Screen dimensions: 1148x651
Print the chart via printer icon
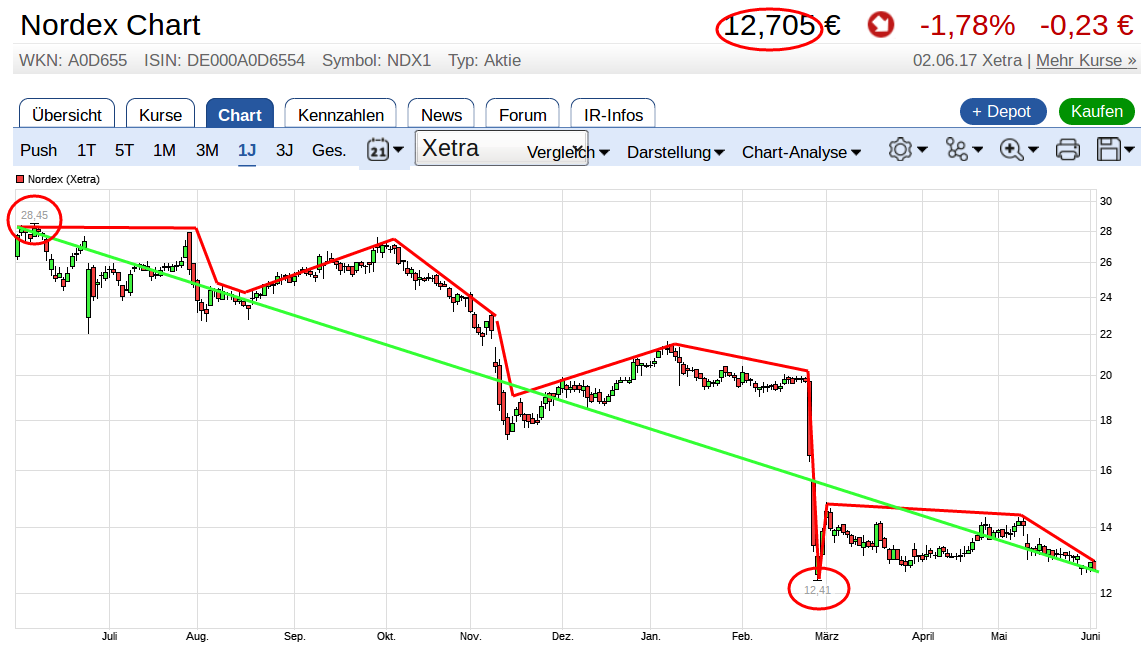tap(1067, 149)
